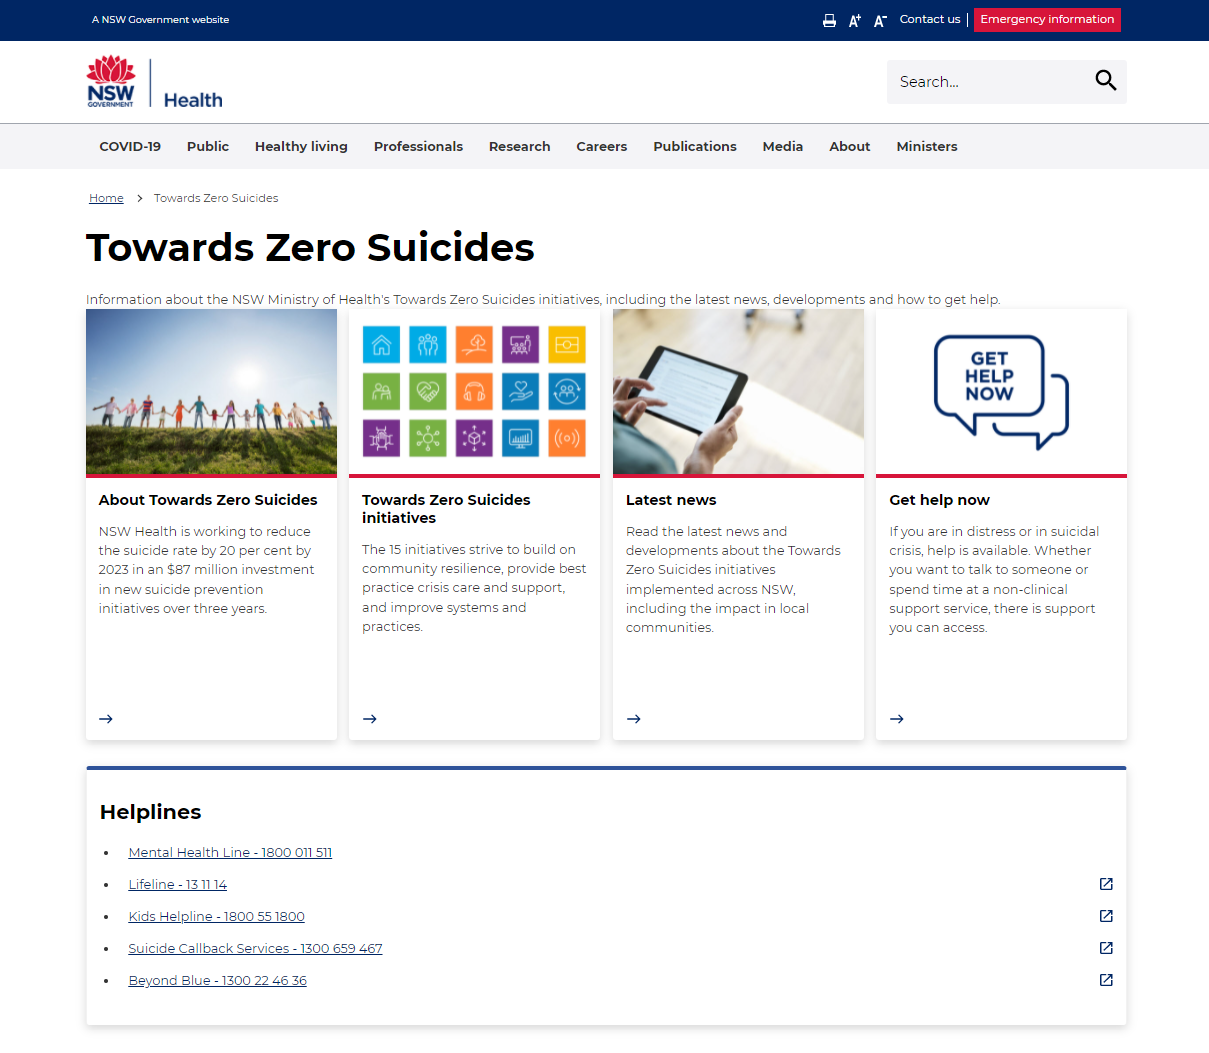Click the arrow on Latest news card
The height and width of the screenshot is (1053, 1209).
pyautogui.click(x=634, y=719)
